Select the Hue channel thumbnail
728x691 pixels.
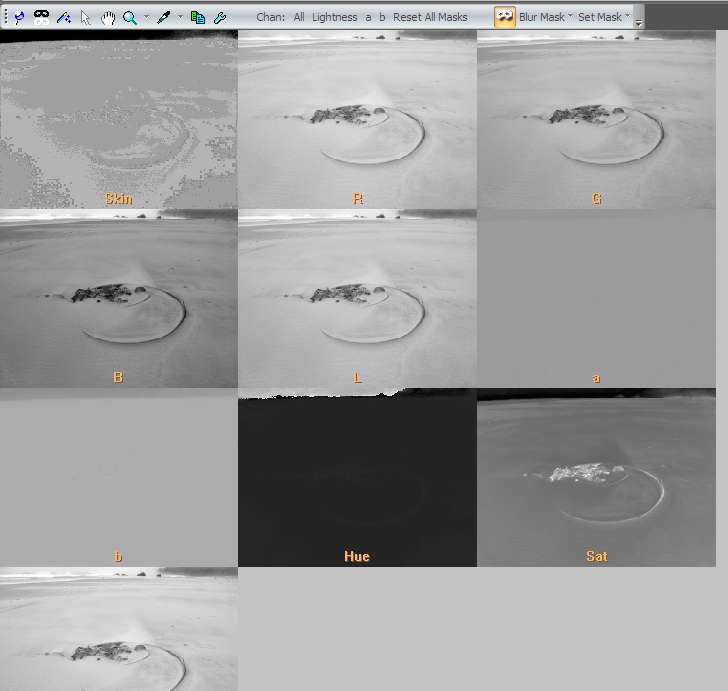click(x=358, y=477)
